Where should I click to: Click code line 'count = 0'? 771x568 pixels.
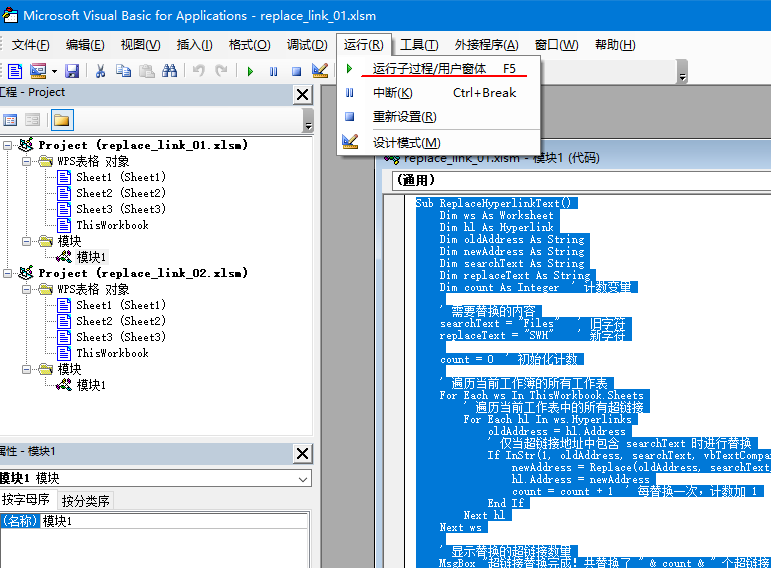[x=467, y=359]
